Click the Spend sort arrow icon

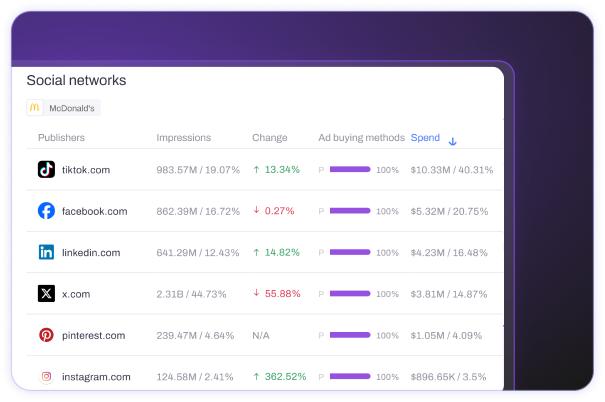(452, 141)
